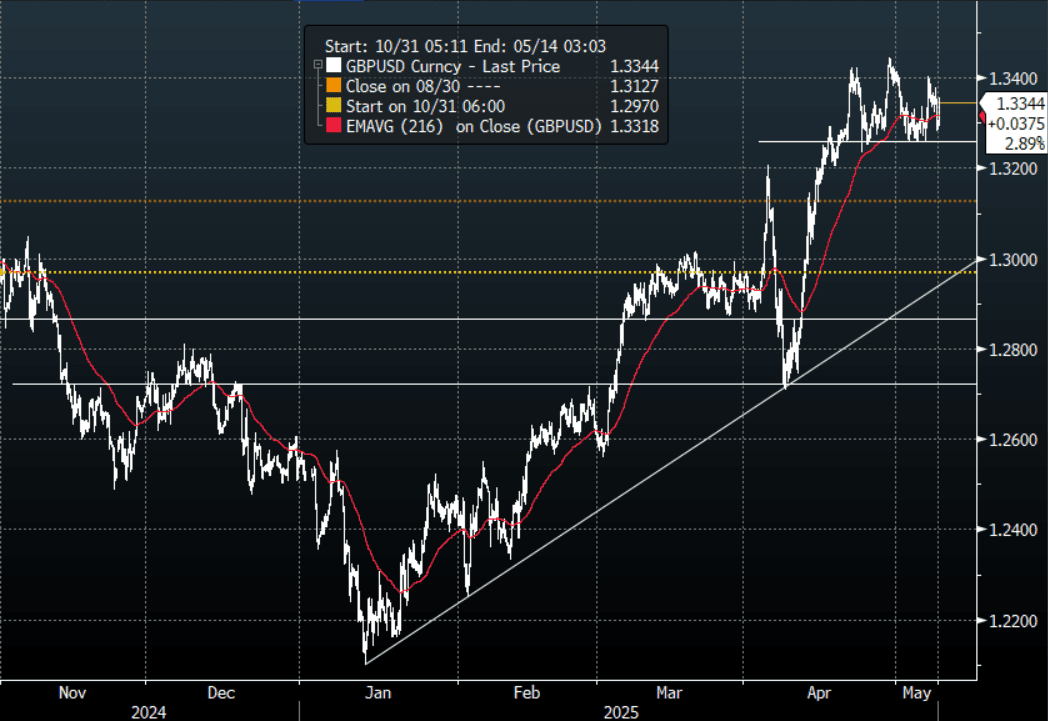Viewport: 1048px width, 721px height.
Task: Select 'Start on 10/31 06:00' legend entry
Action: (x=425, y=106)
